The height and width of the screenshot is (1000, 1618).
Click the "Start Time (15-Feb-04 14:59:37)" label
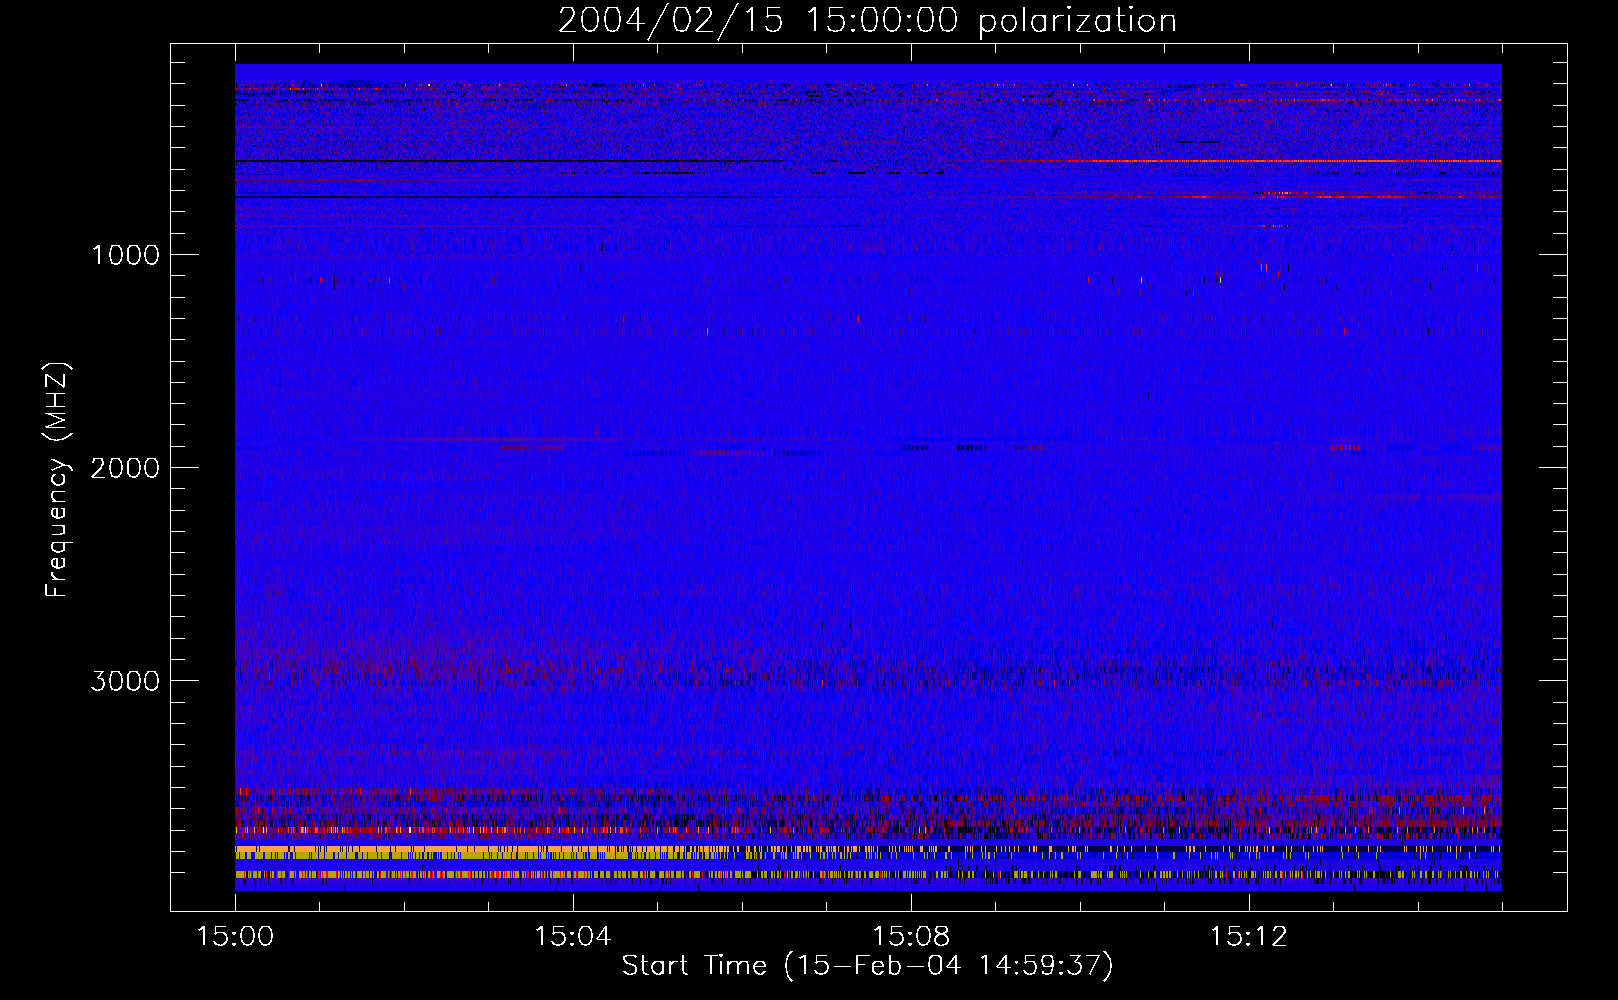pos(867,966)
